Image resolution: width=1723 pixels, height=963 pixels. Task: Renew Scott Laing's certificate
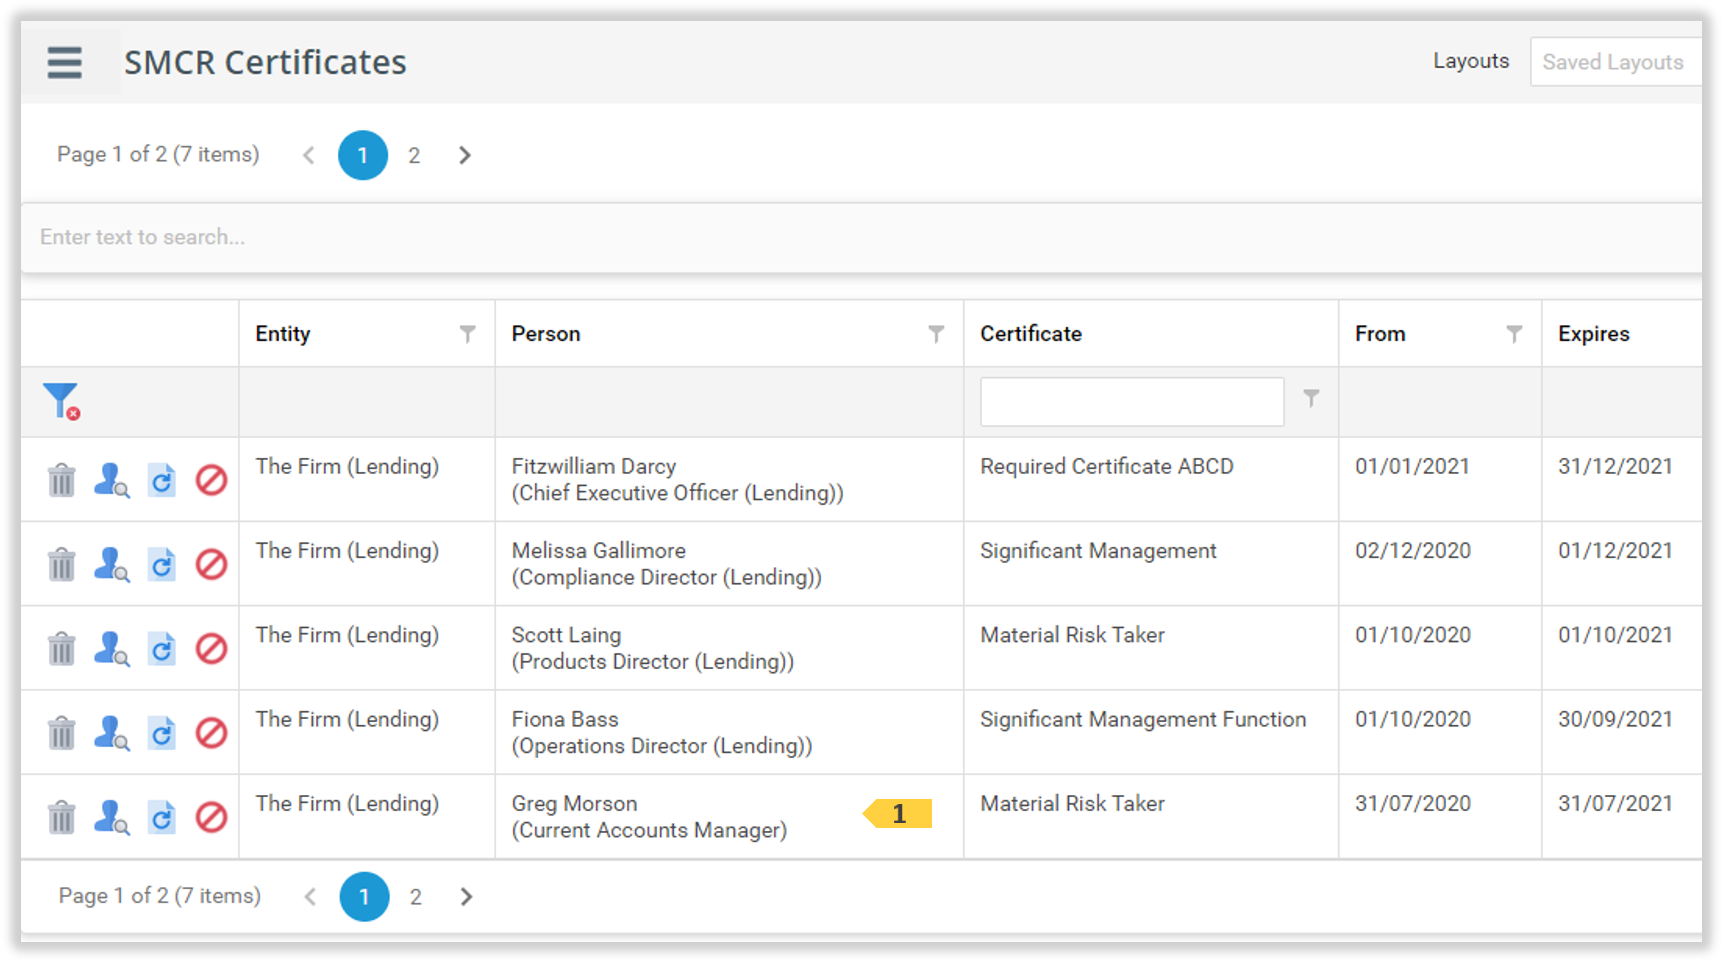161,648
